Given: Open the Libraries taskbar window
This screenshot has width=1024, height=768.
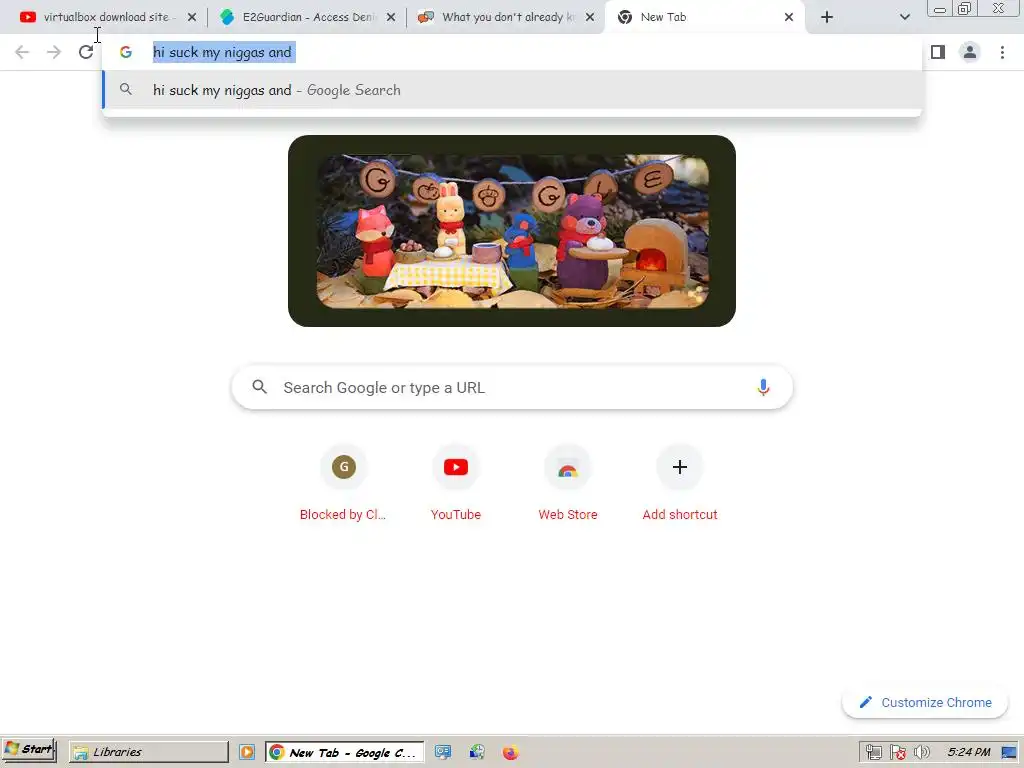Looking at the screenshot, I should pos(149,752).
